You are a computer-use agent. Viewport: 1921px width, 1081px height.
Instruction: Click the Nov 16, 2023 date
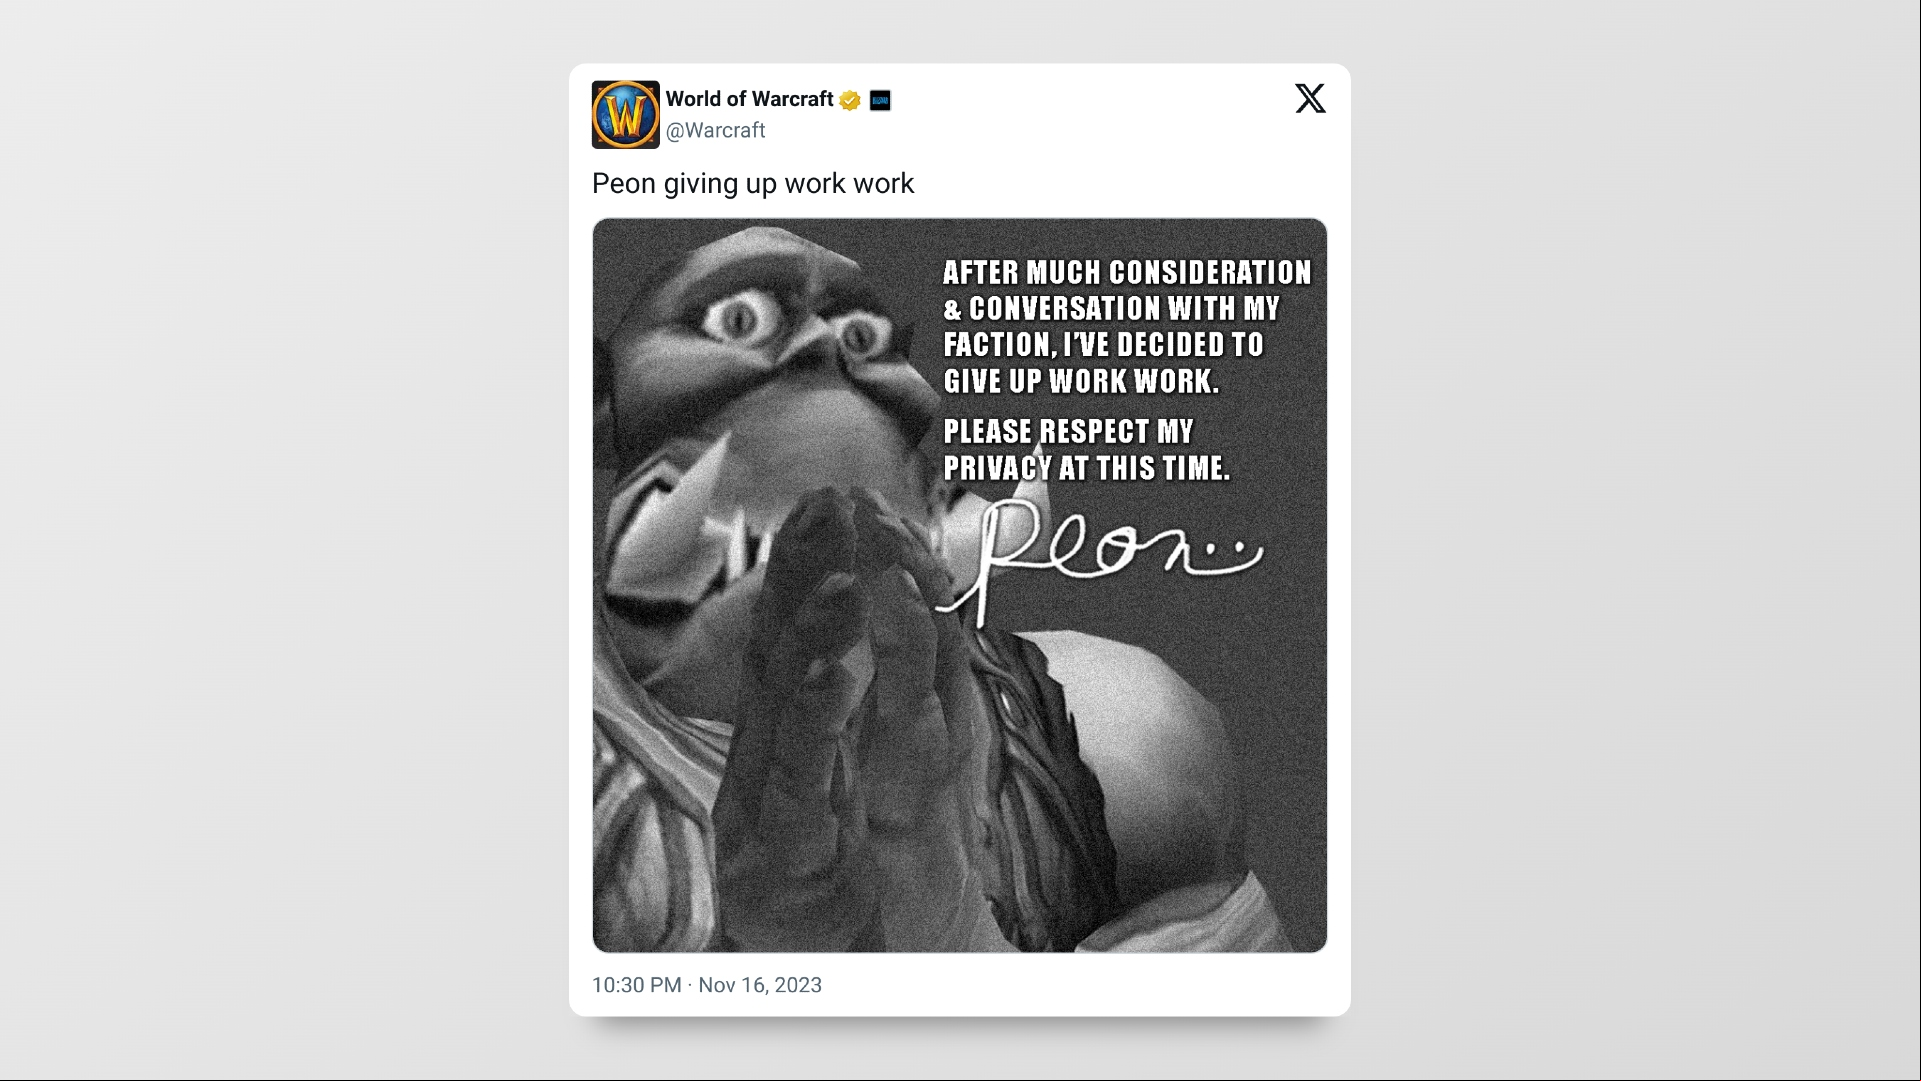coord(760,985)
